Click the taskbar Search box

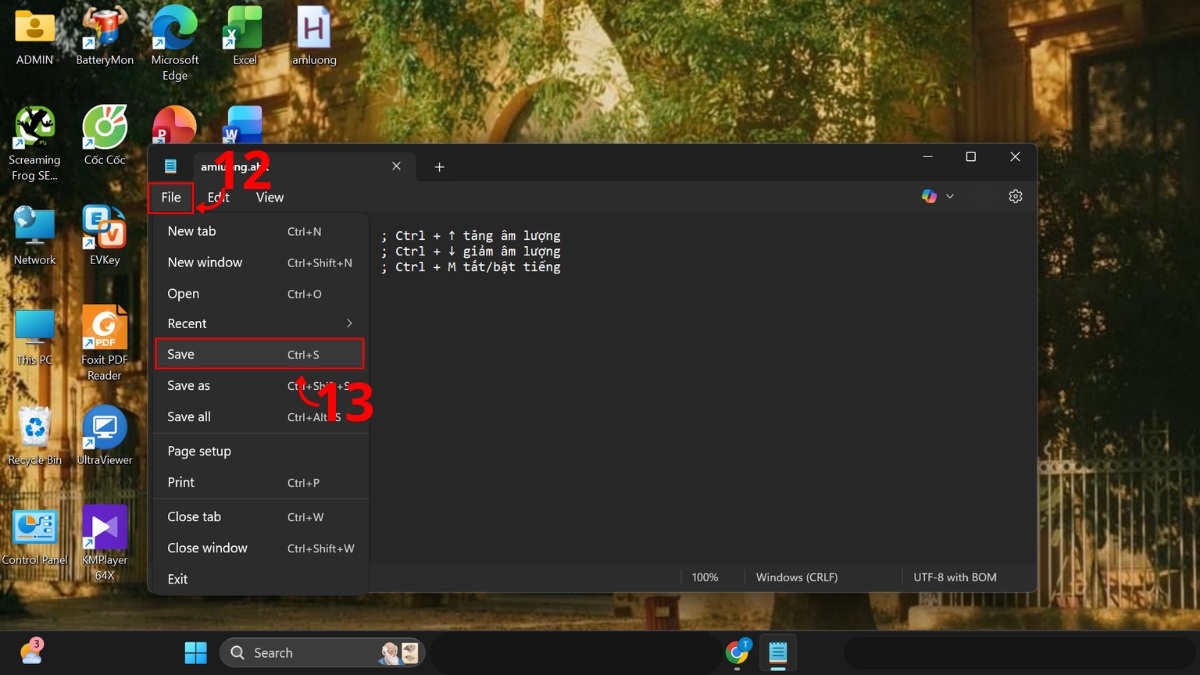[323, 653]
